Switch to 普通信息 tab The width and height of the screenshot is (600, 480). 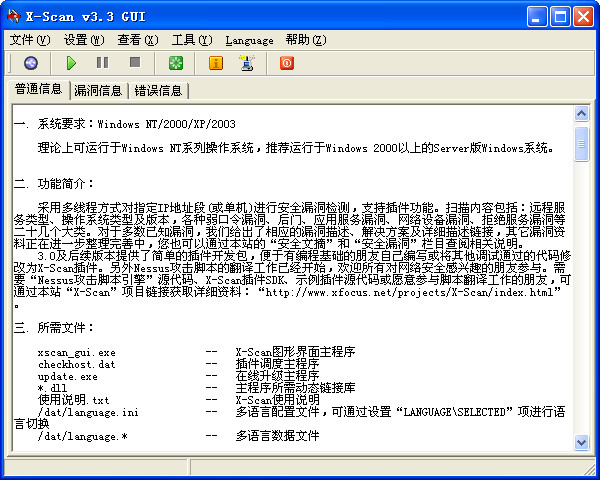coord(39,89)
